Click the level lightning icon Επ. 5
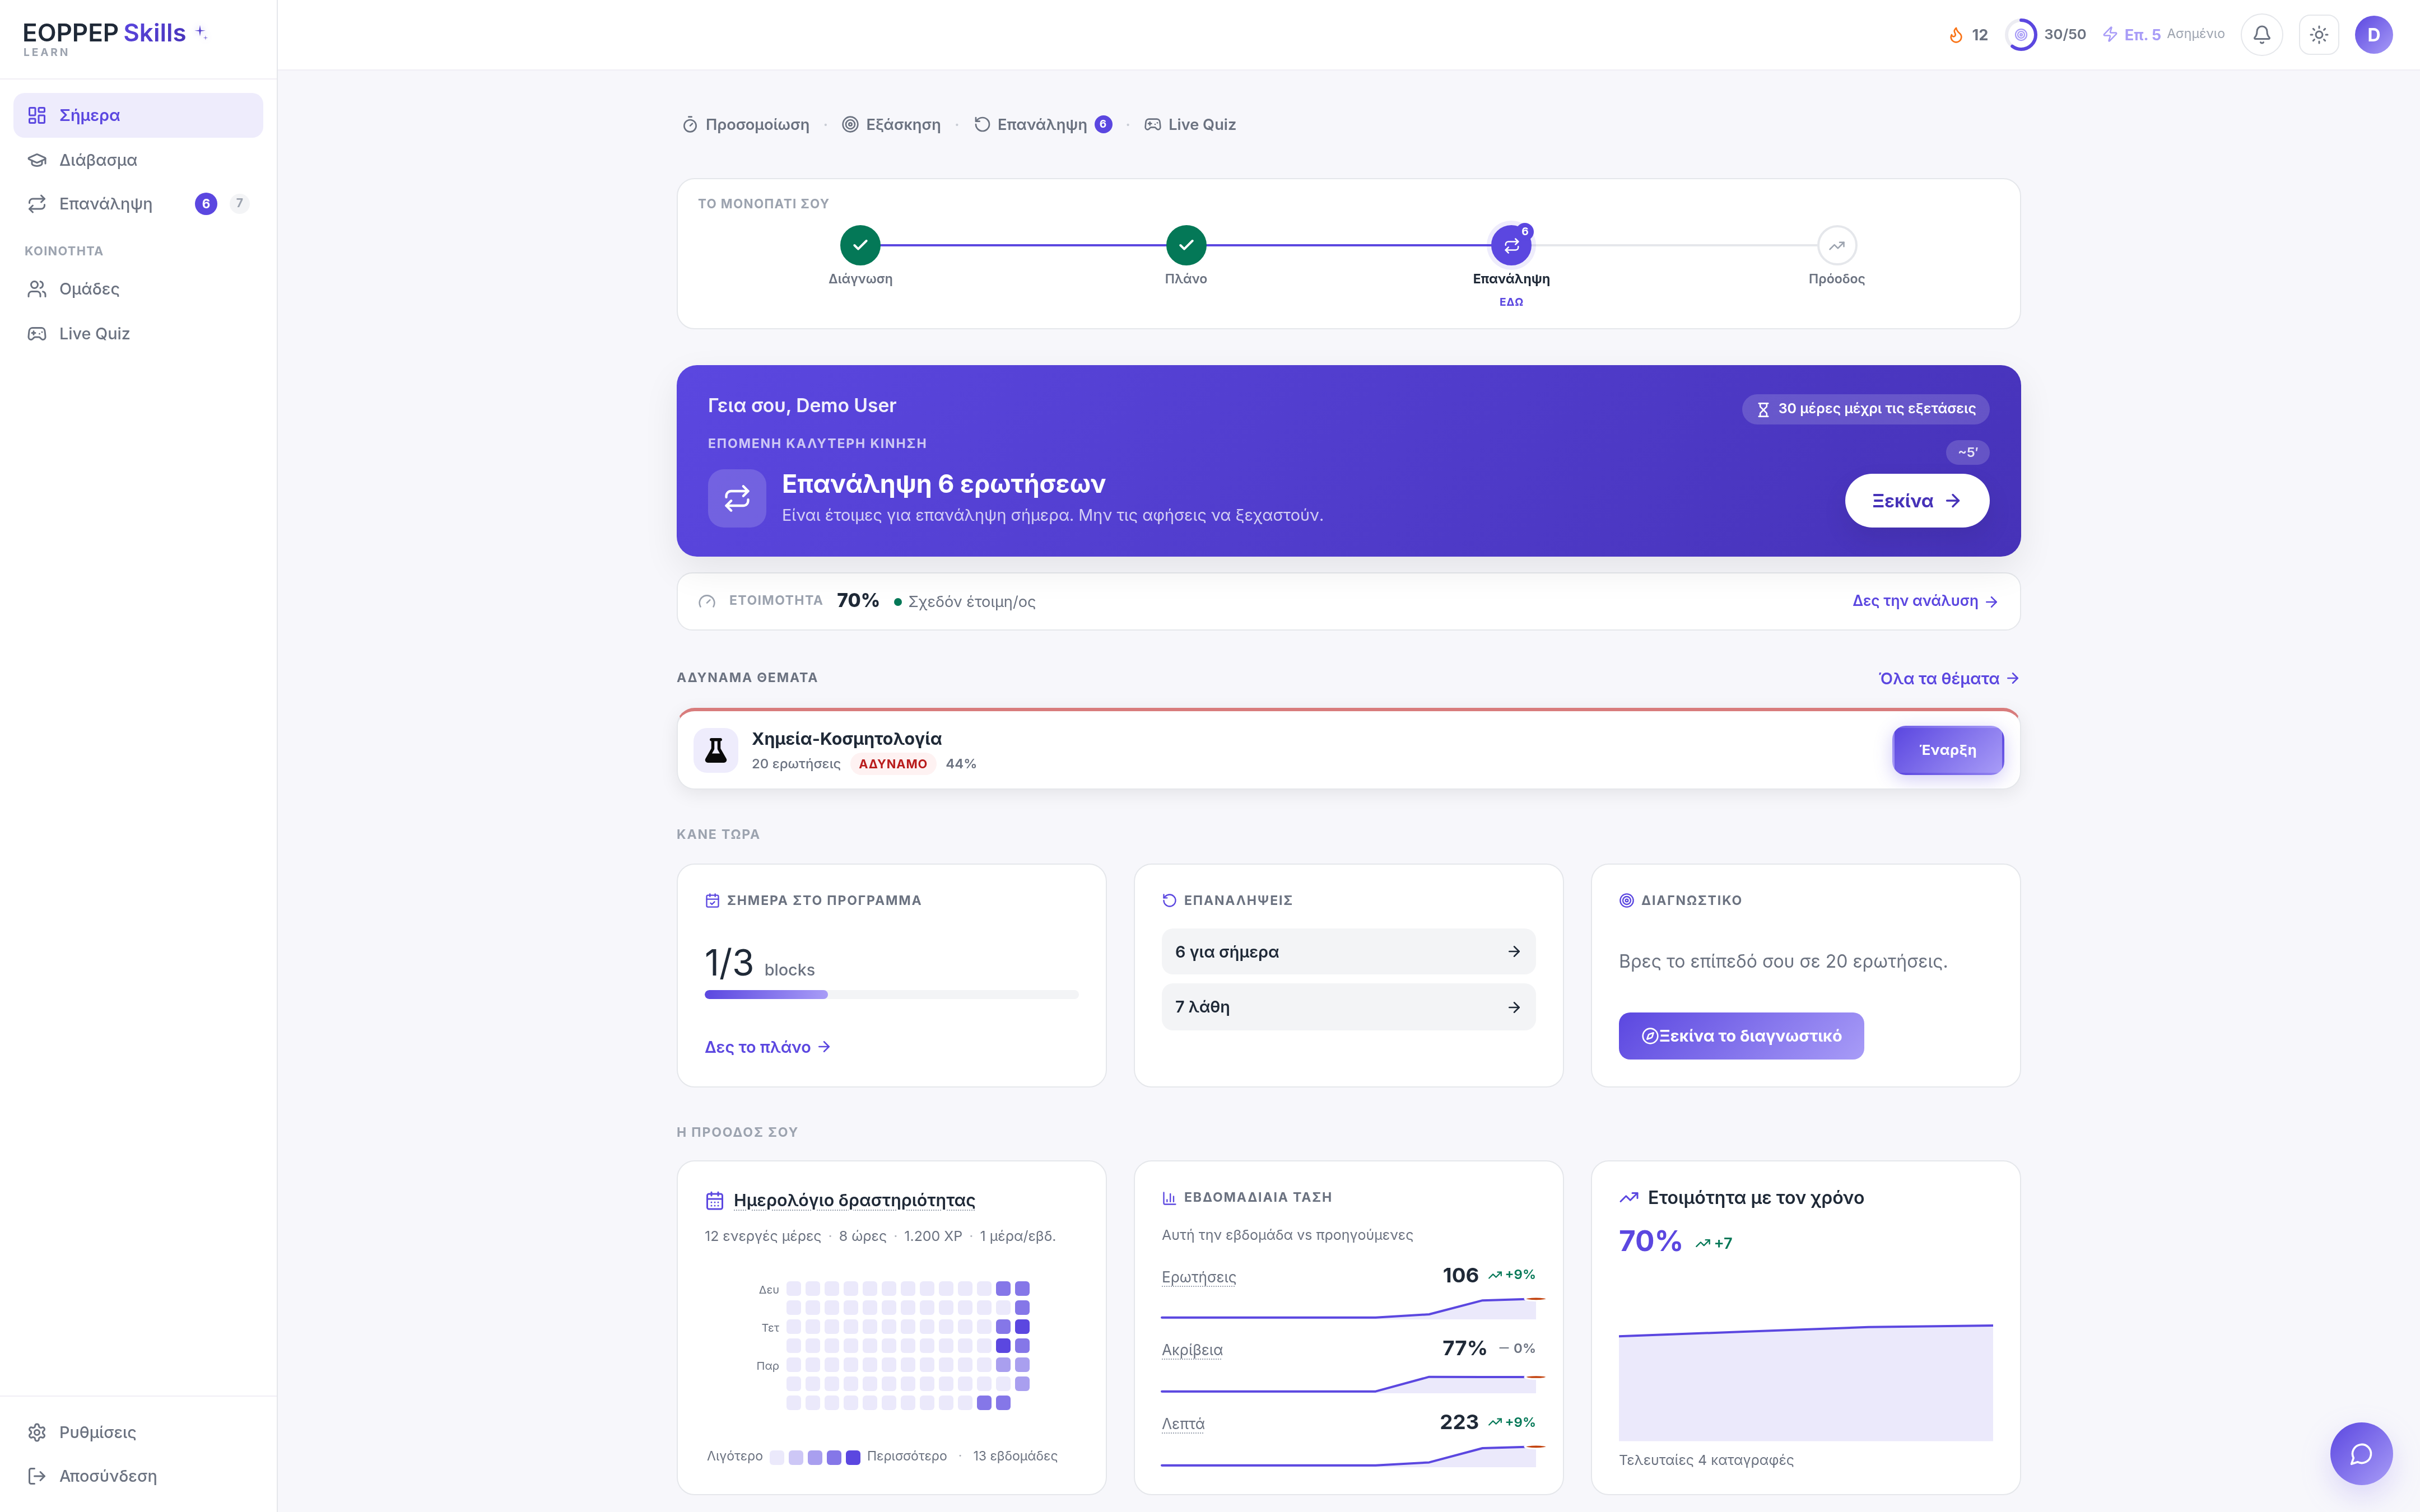This screenshot has width=2420, height=1512. coord(2110,35)
